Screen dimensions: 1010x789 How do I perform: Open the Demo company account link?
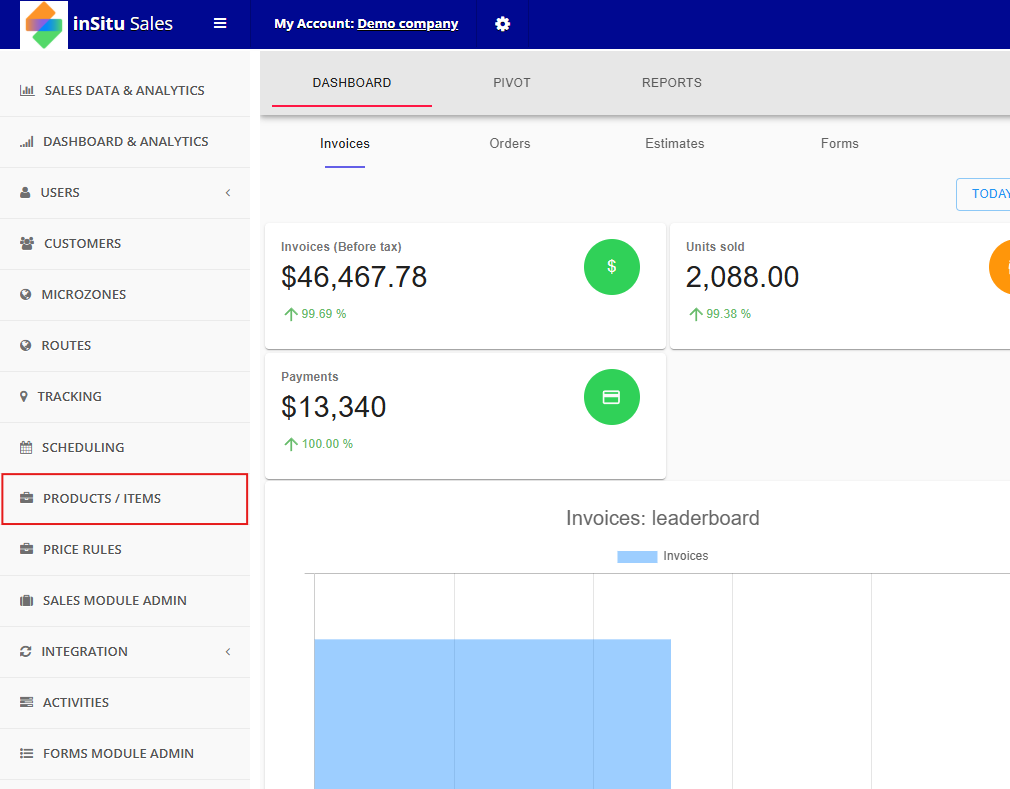point(407,23)
